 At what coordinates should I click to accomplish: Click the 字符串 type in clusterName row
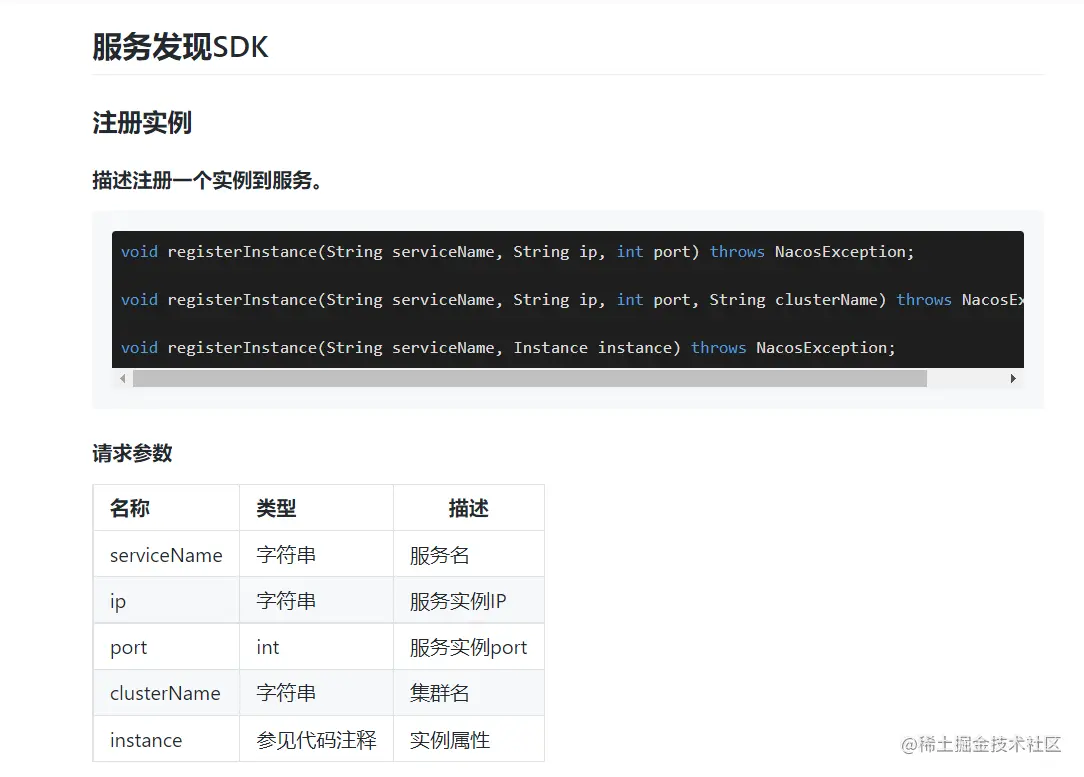click(x=316, y=693)
